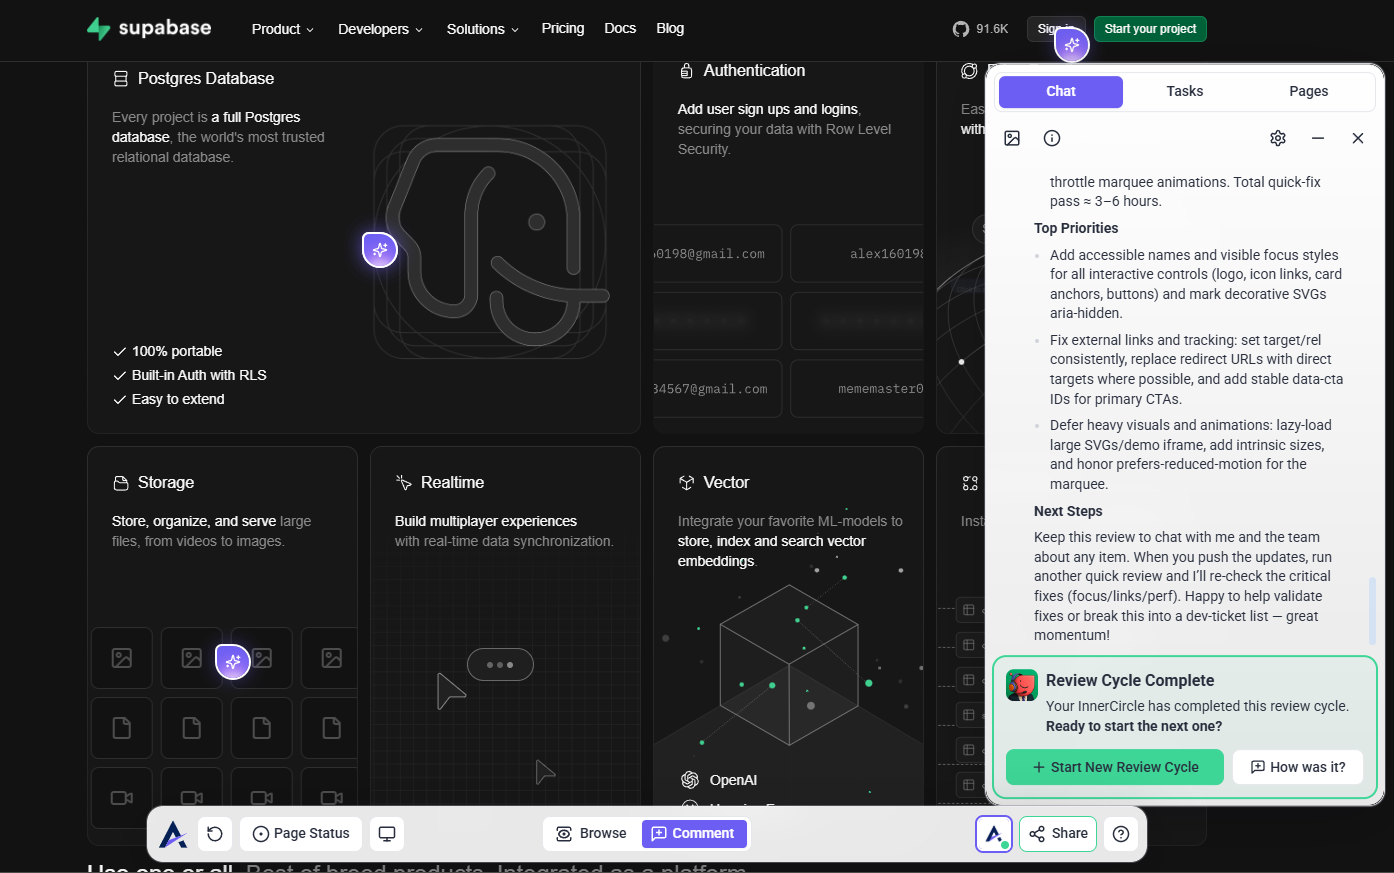Click the info icon in chat panel
This screenshot has width=1394, height=873.
(x=1052, y=138)
